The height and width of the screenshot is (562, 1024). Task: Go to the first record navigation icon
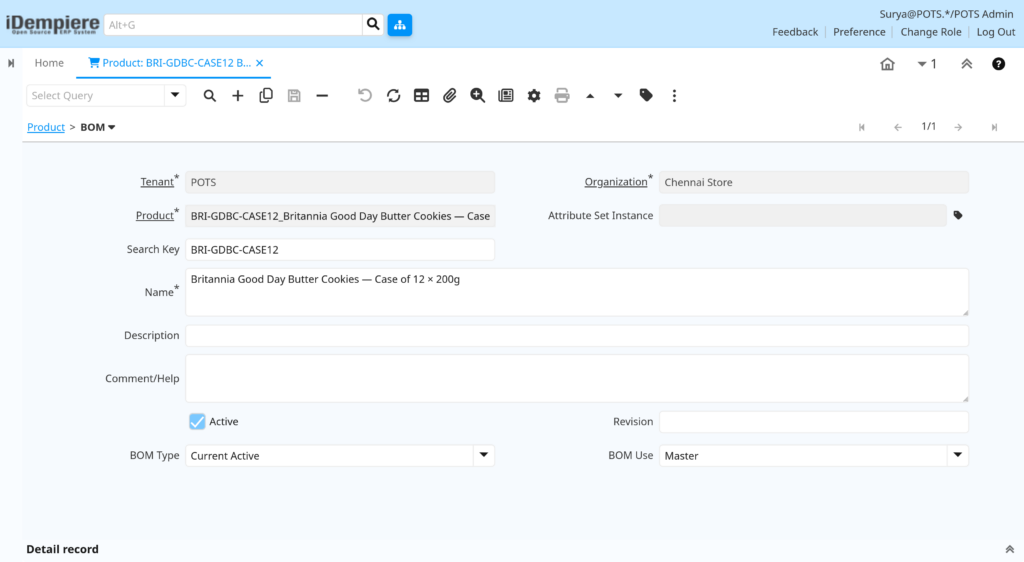pos(862,127)
